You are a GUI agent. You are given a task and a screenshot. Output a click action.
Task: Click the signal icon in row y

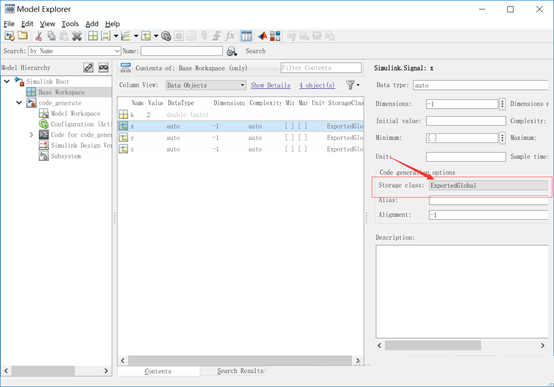pos(123,137)
